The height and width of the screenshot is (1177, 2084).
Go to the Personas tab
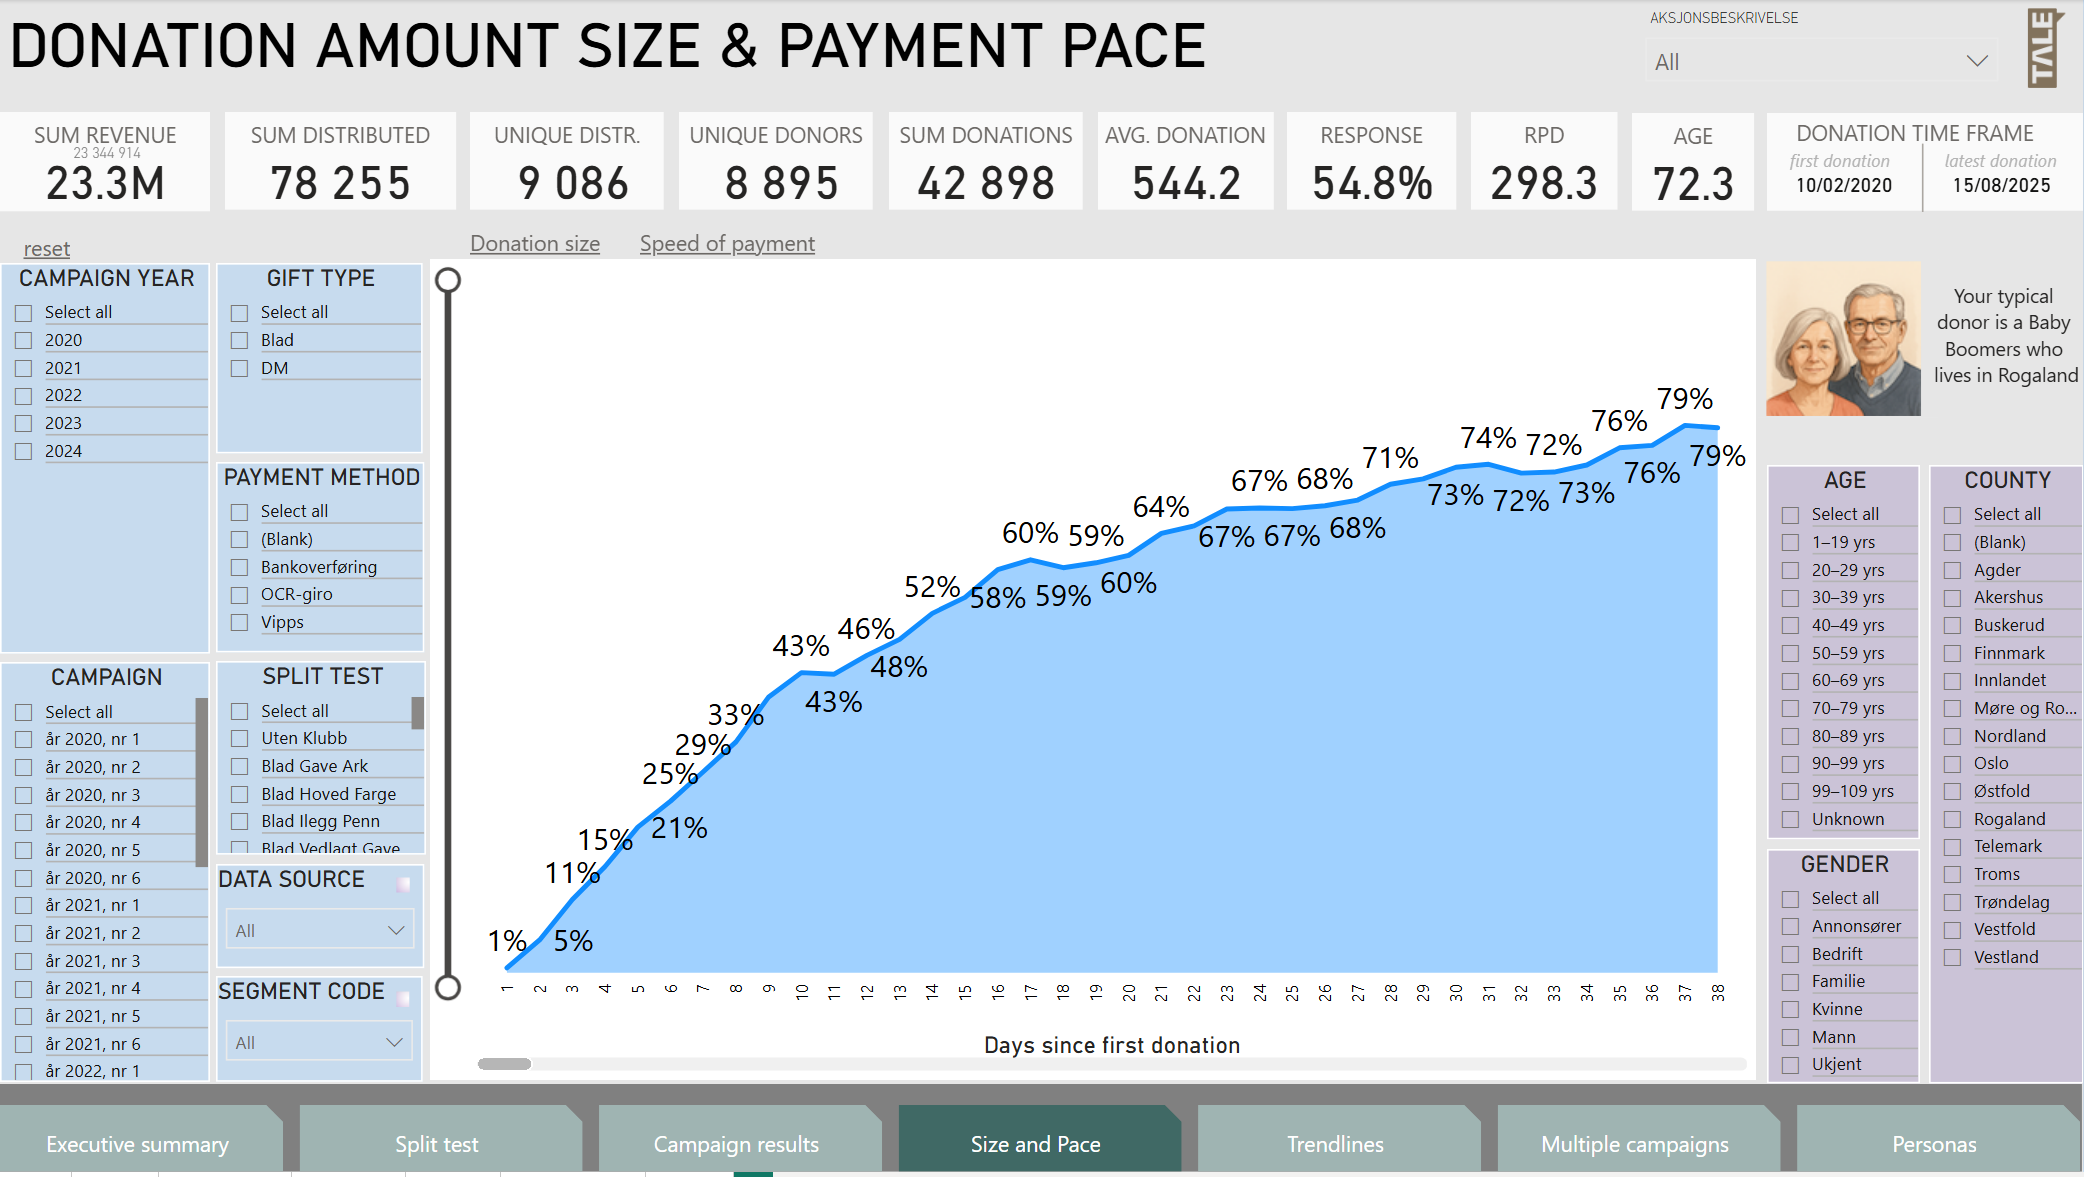[x=1934, y=1144]
